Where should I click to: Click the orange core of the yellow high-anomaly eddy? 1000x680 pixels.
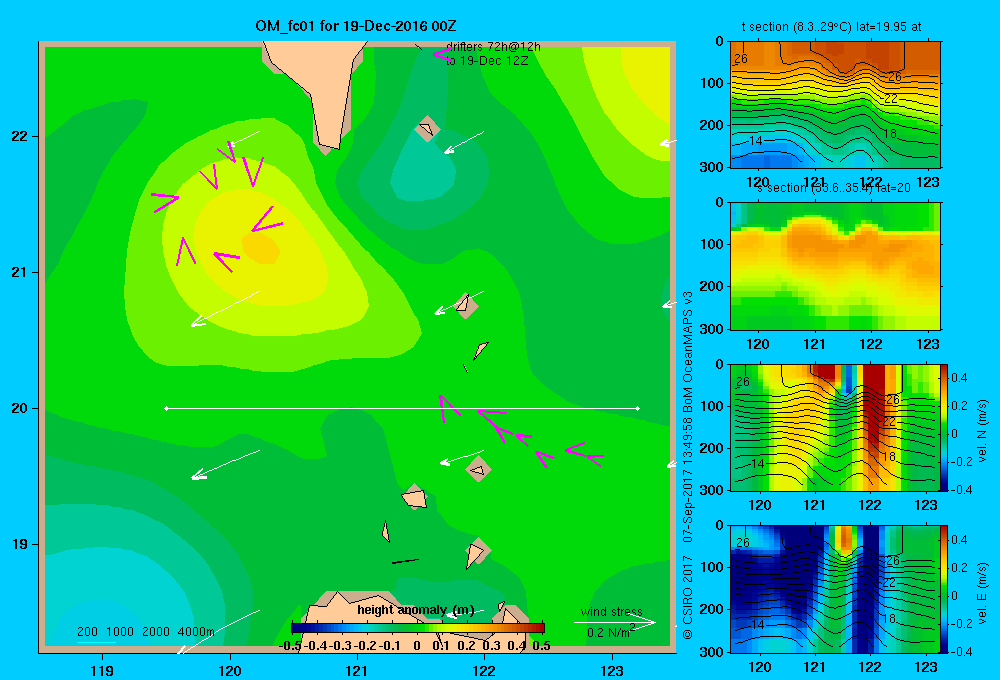click(261, 249)
